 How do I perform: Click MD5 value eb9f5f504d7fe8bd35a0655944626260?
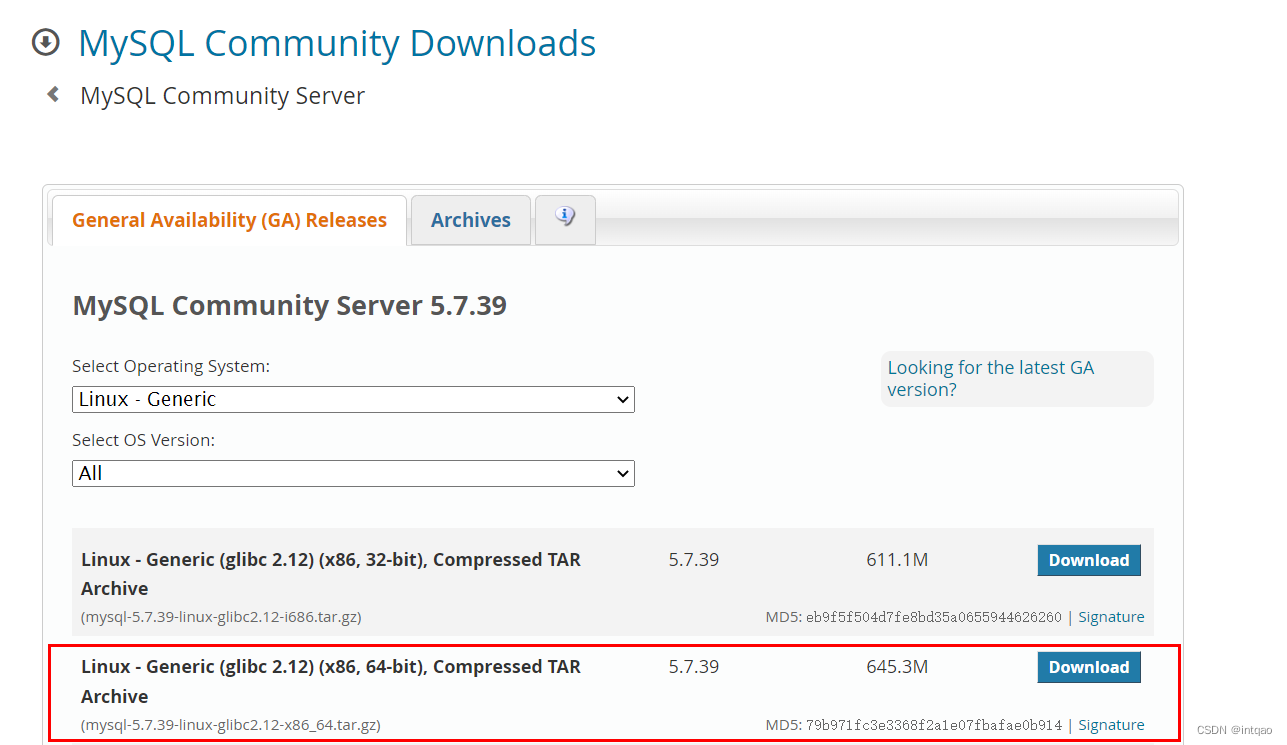(934, 617)
